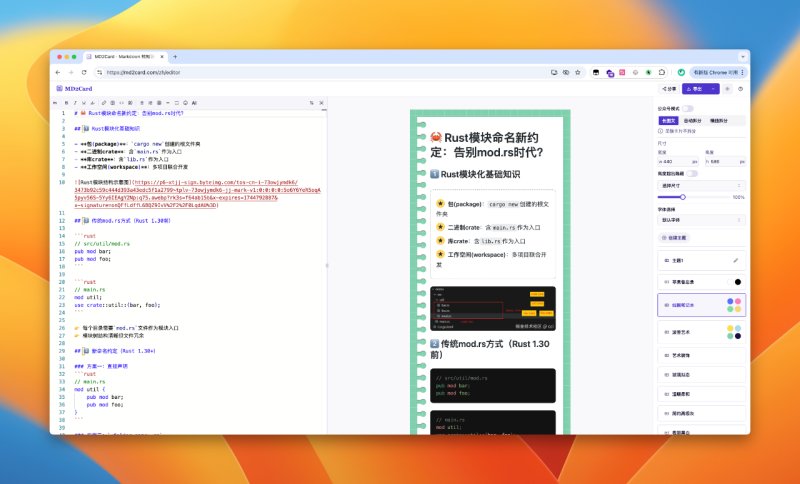Click the red image URL in the editor

tap(197, 194)
